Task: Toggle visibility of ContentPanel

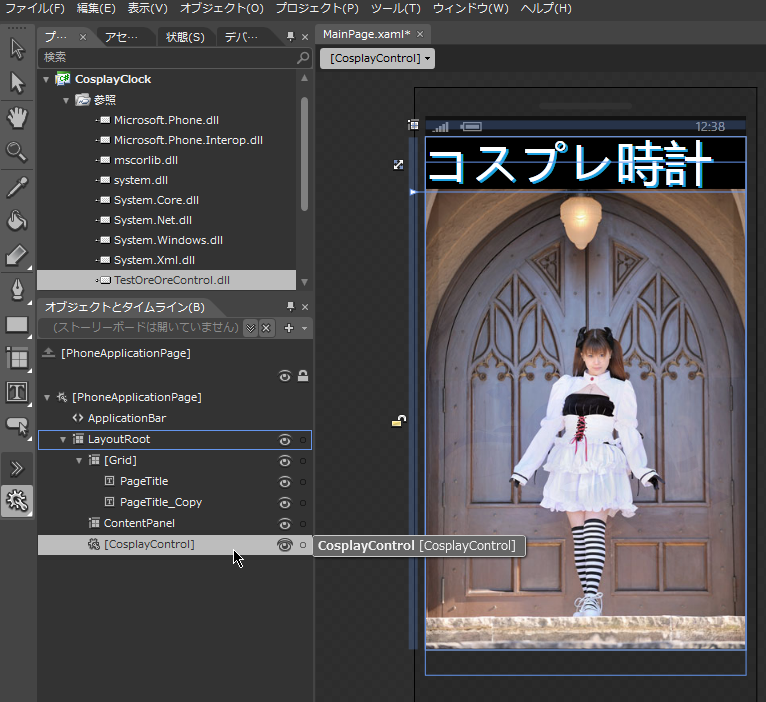Action: click(285, 524)
